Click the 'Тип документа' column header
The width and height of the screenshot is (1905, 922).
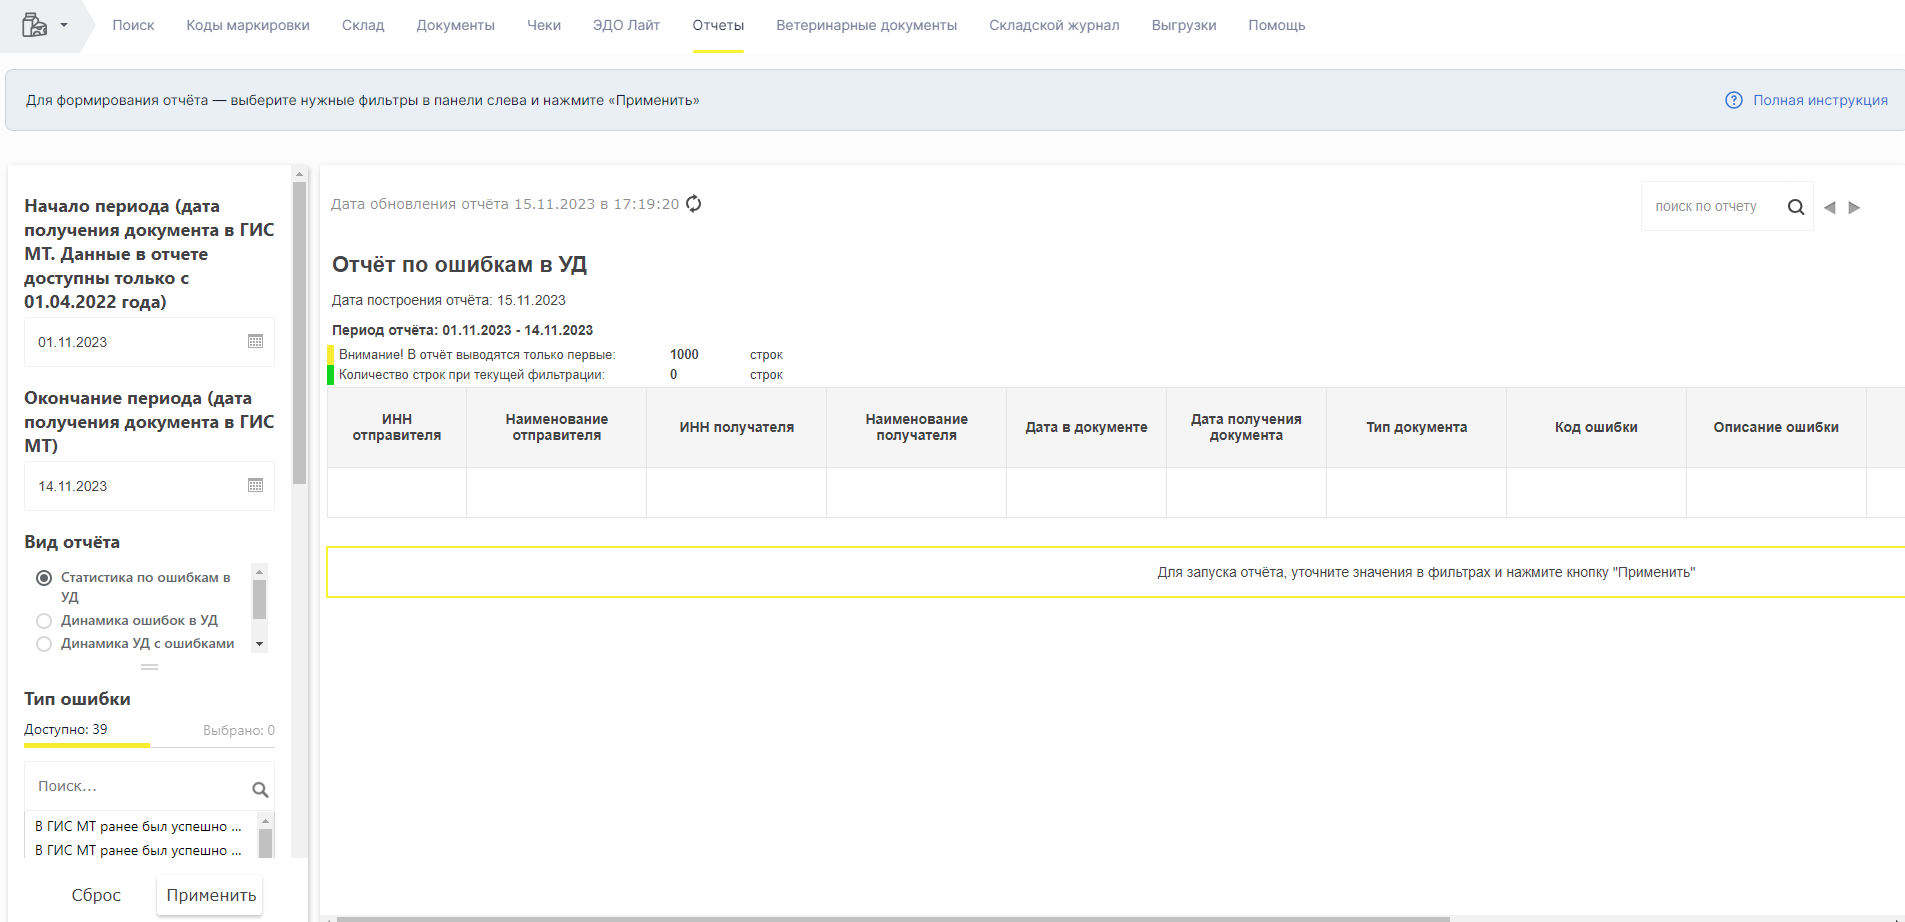click(x=1417, y=427)
